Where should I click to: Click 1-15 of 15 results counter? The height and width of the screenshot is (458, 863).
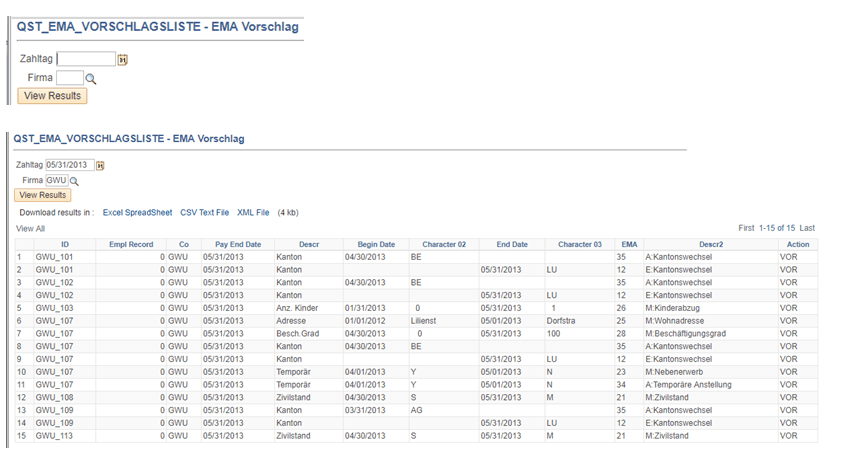[x=777, y=228]
